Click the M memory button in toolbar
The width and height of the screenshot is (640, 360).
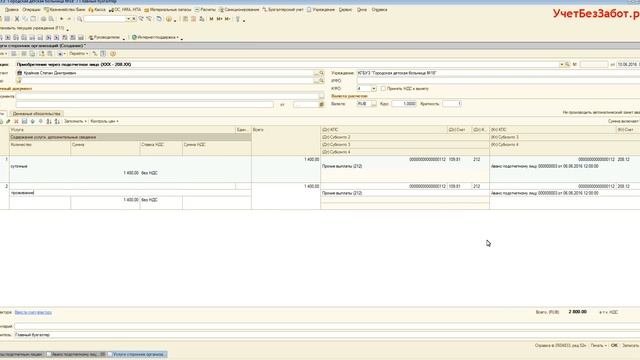click(x=211, y=19)
